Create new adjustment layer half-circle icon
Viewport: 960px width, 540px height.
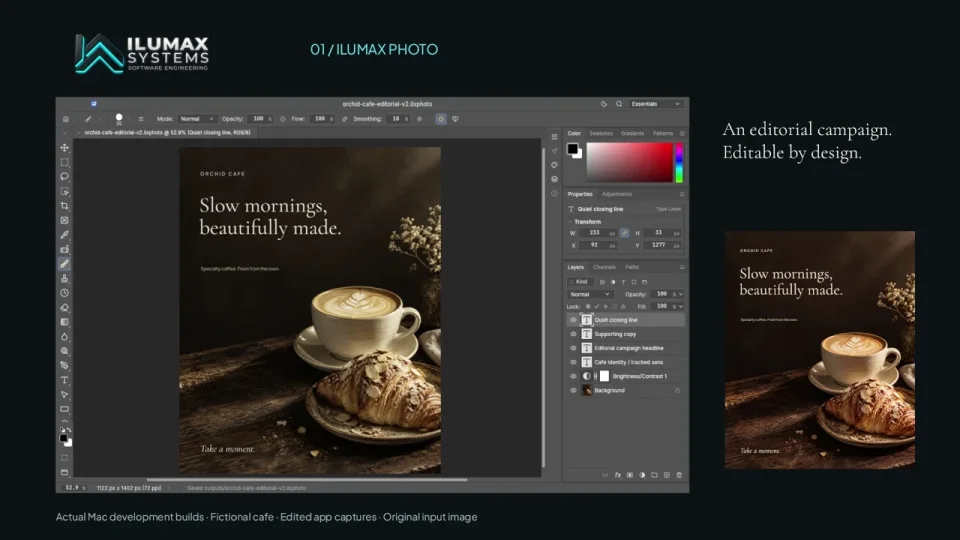click(x=642, y=475)
